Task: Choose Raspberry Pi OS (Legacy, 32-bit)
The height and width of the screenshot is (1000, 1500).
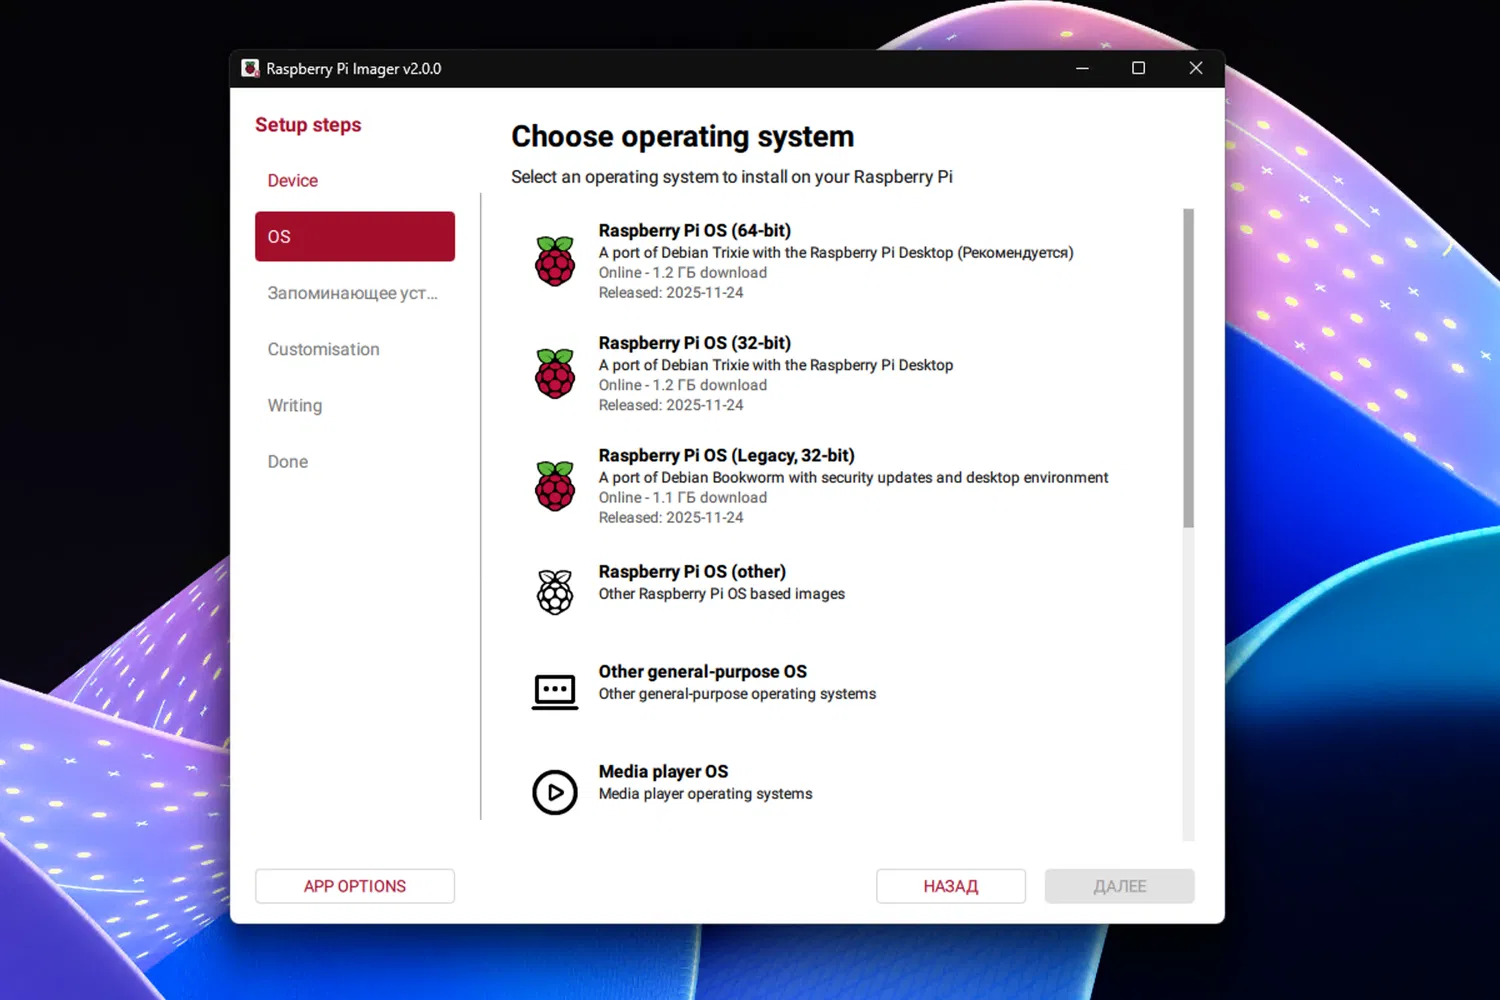Action: pos(845,486)
